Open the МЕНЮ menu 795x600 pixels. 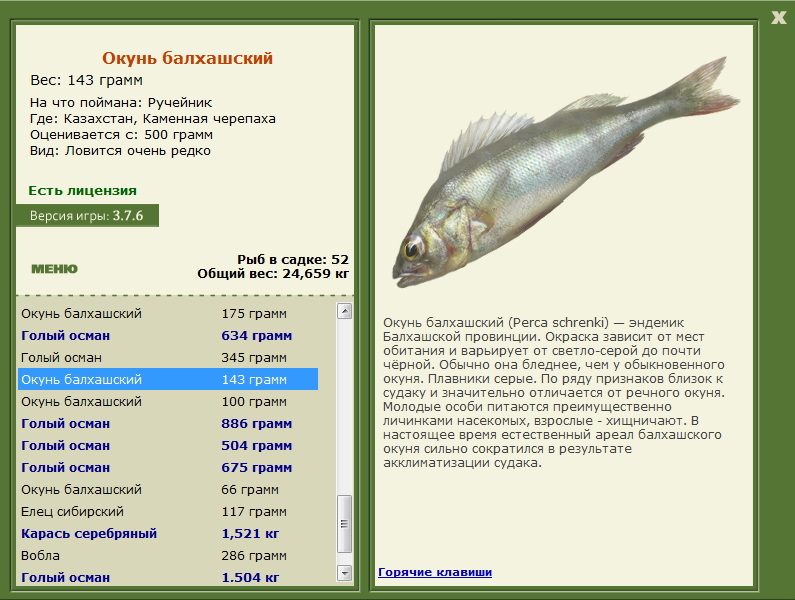(54, 269)
